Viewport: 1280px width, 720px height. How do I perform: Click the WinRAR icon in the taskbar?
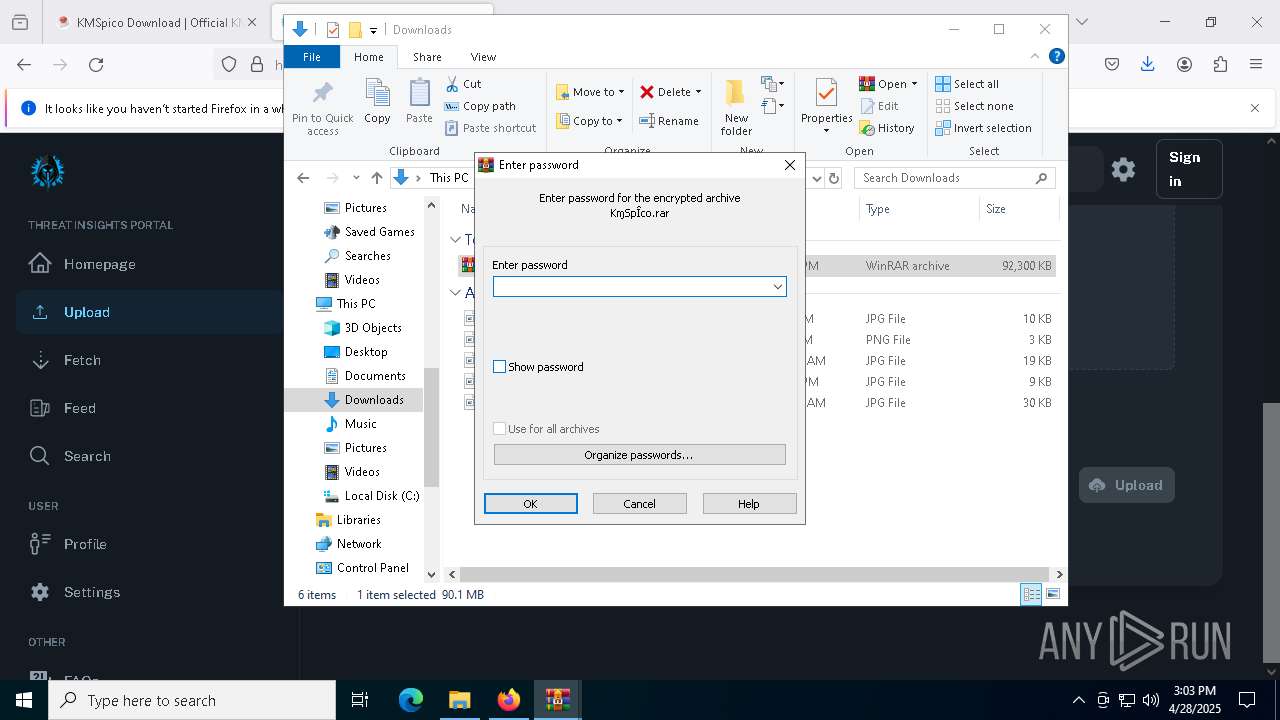[558, 700]
